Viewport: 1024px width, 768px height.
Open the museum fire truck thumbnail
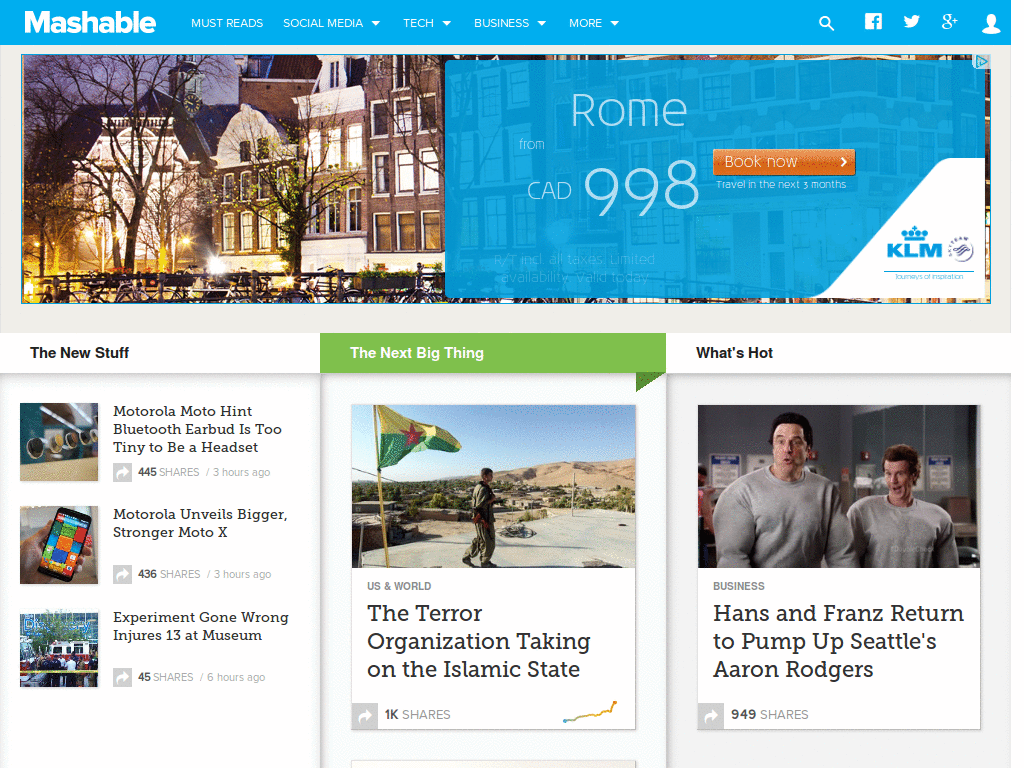click(x=59, y=648)
